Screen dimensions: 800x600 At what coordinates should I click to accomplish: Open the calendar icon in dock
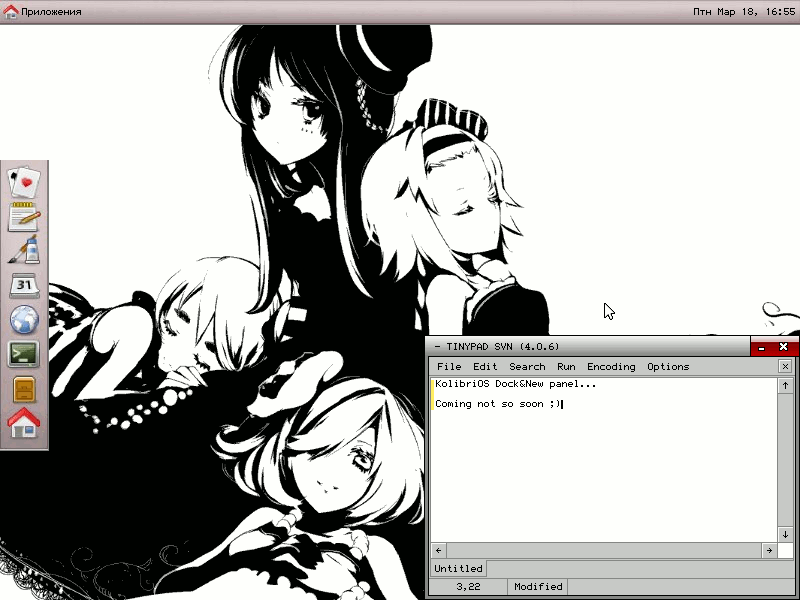pos(24,285)
